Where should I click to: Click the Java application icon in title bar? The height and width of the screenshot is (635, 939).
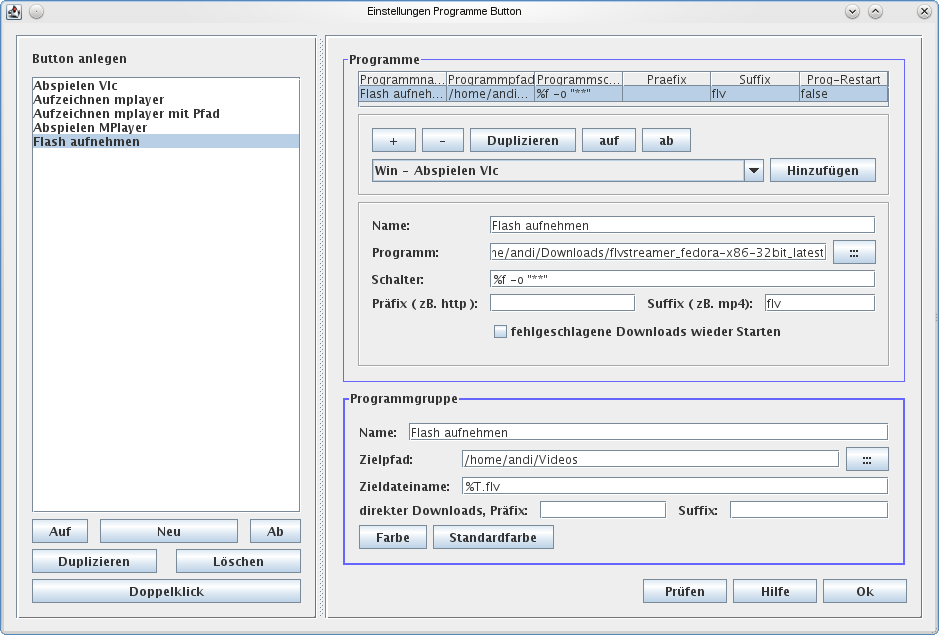pyautogui.click(x=14, y=12)
